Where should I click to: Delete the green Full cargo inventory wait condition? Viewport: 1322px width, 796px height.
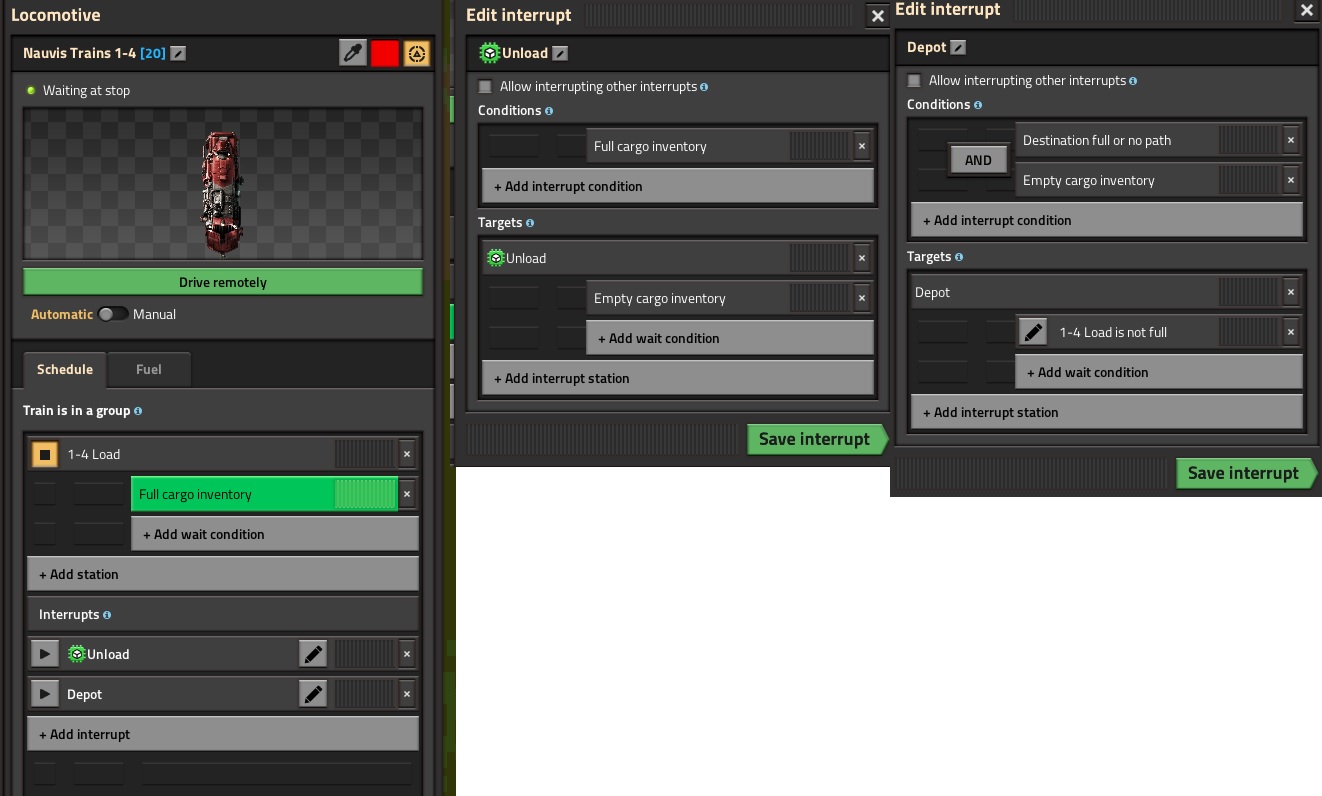tap(407, 494)
